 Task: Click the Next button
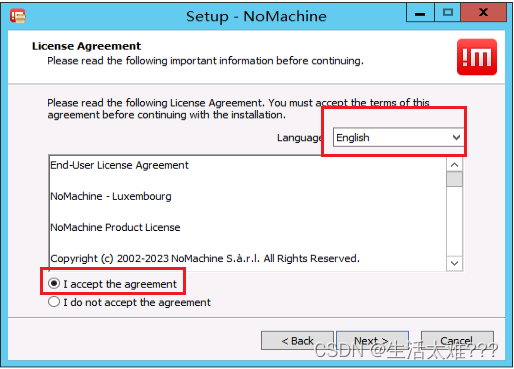(372, 340)
